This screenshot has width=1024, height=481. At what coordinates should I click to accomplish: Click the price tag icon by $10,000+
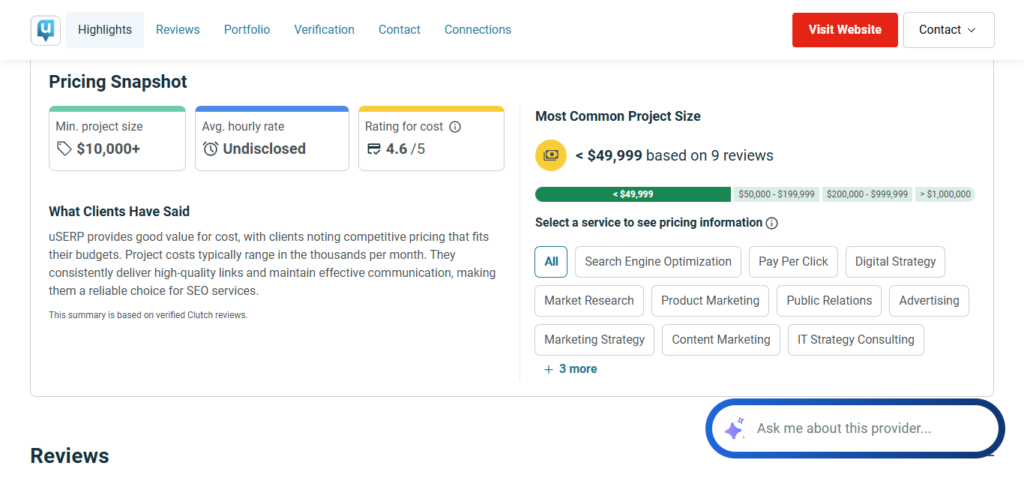pos(64,149)
